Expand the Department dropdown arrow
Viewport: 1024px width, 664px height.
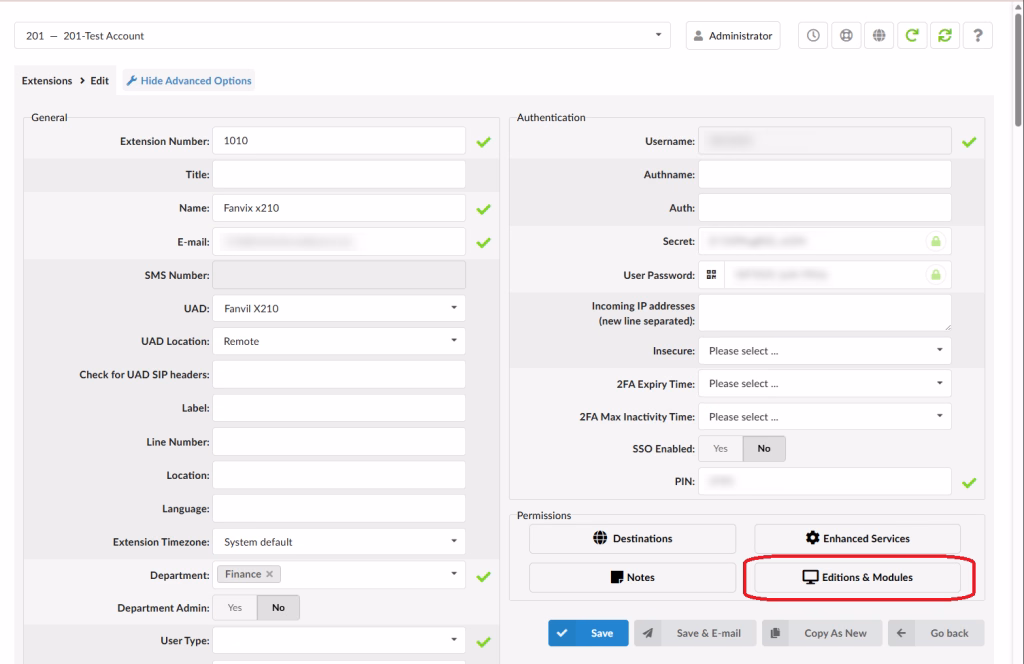pos(454,574)
